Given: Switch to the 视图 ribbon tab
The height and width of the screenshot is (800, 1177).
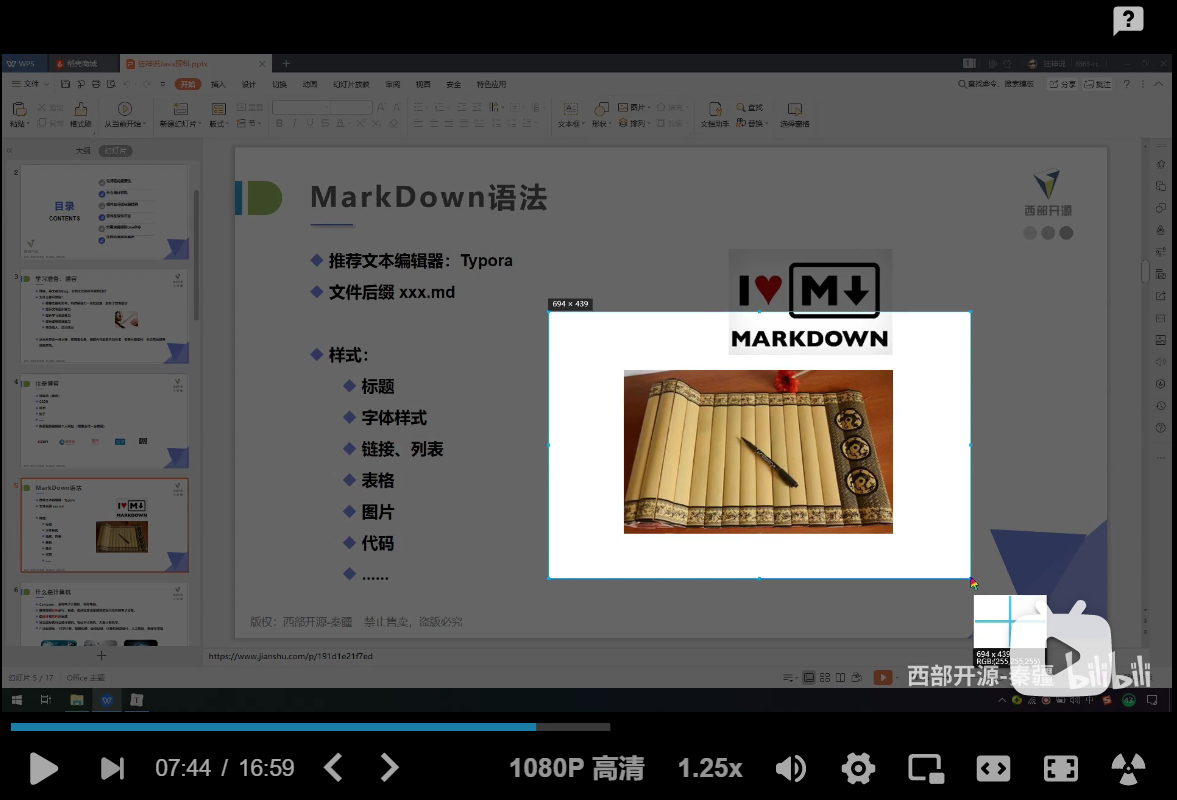Looking at the screenshot, I should pyautogui.click(x=423, y=84).
